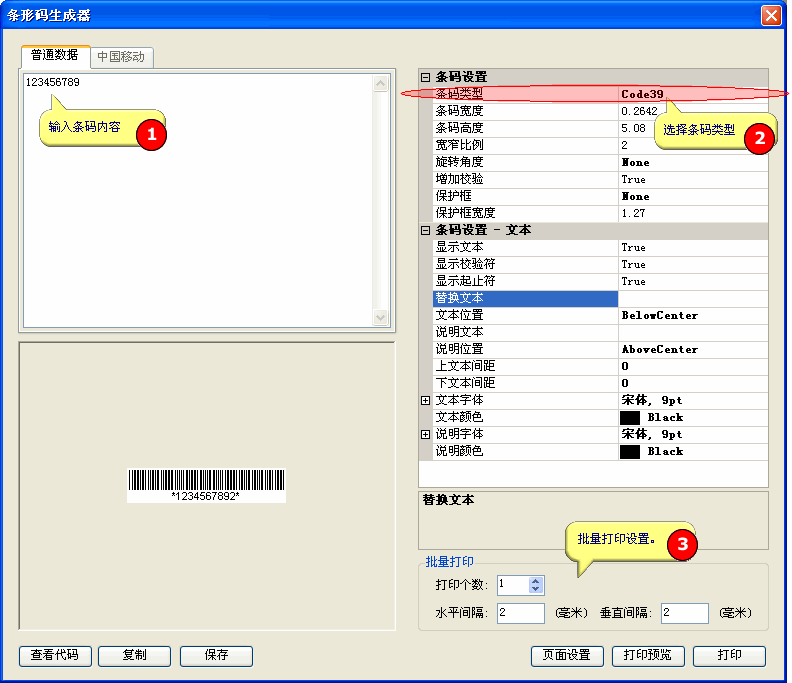Open 页面设置 dialog
The image size is (792, 683).
567,656
